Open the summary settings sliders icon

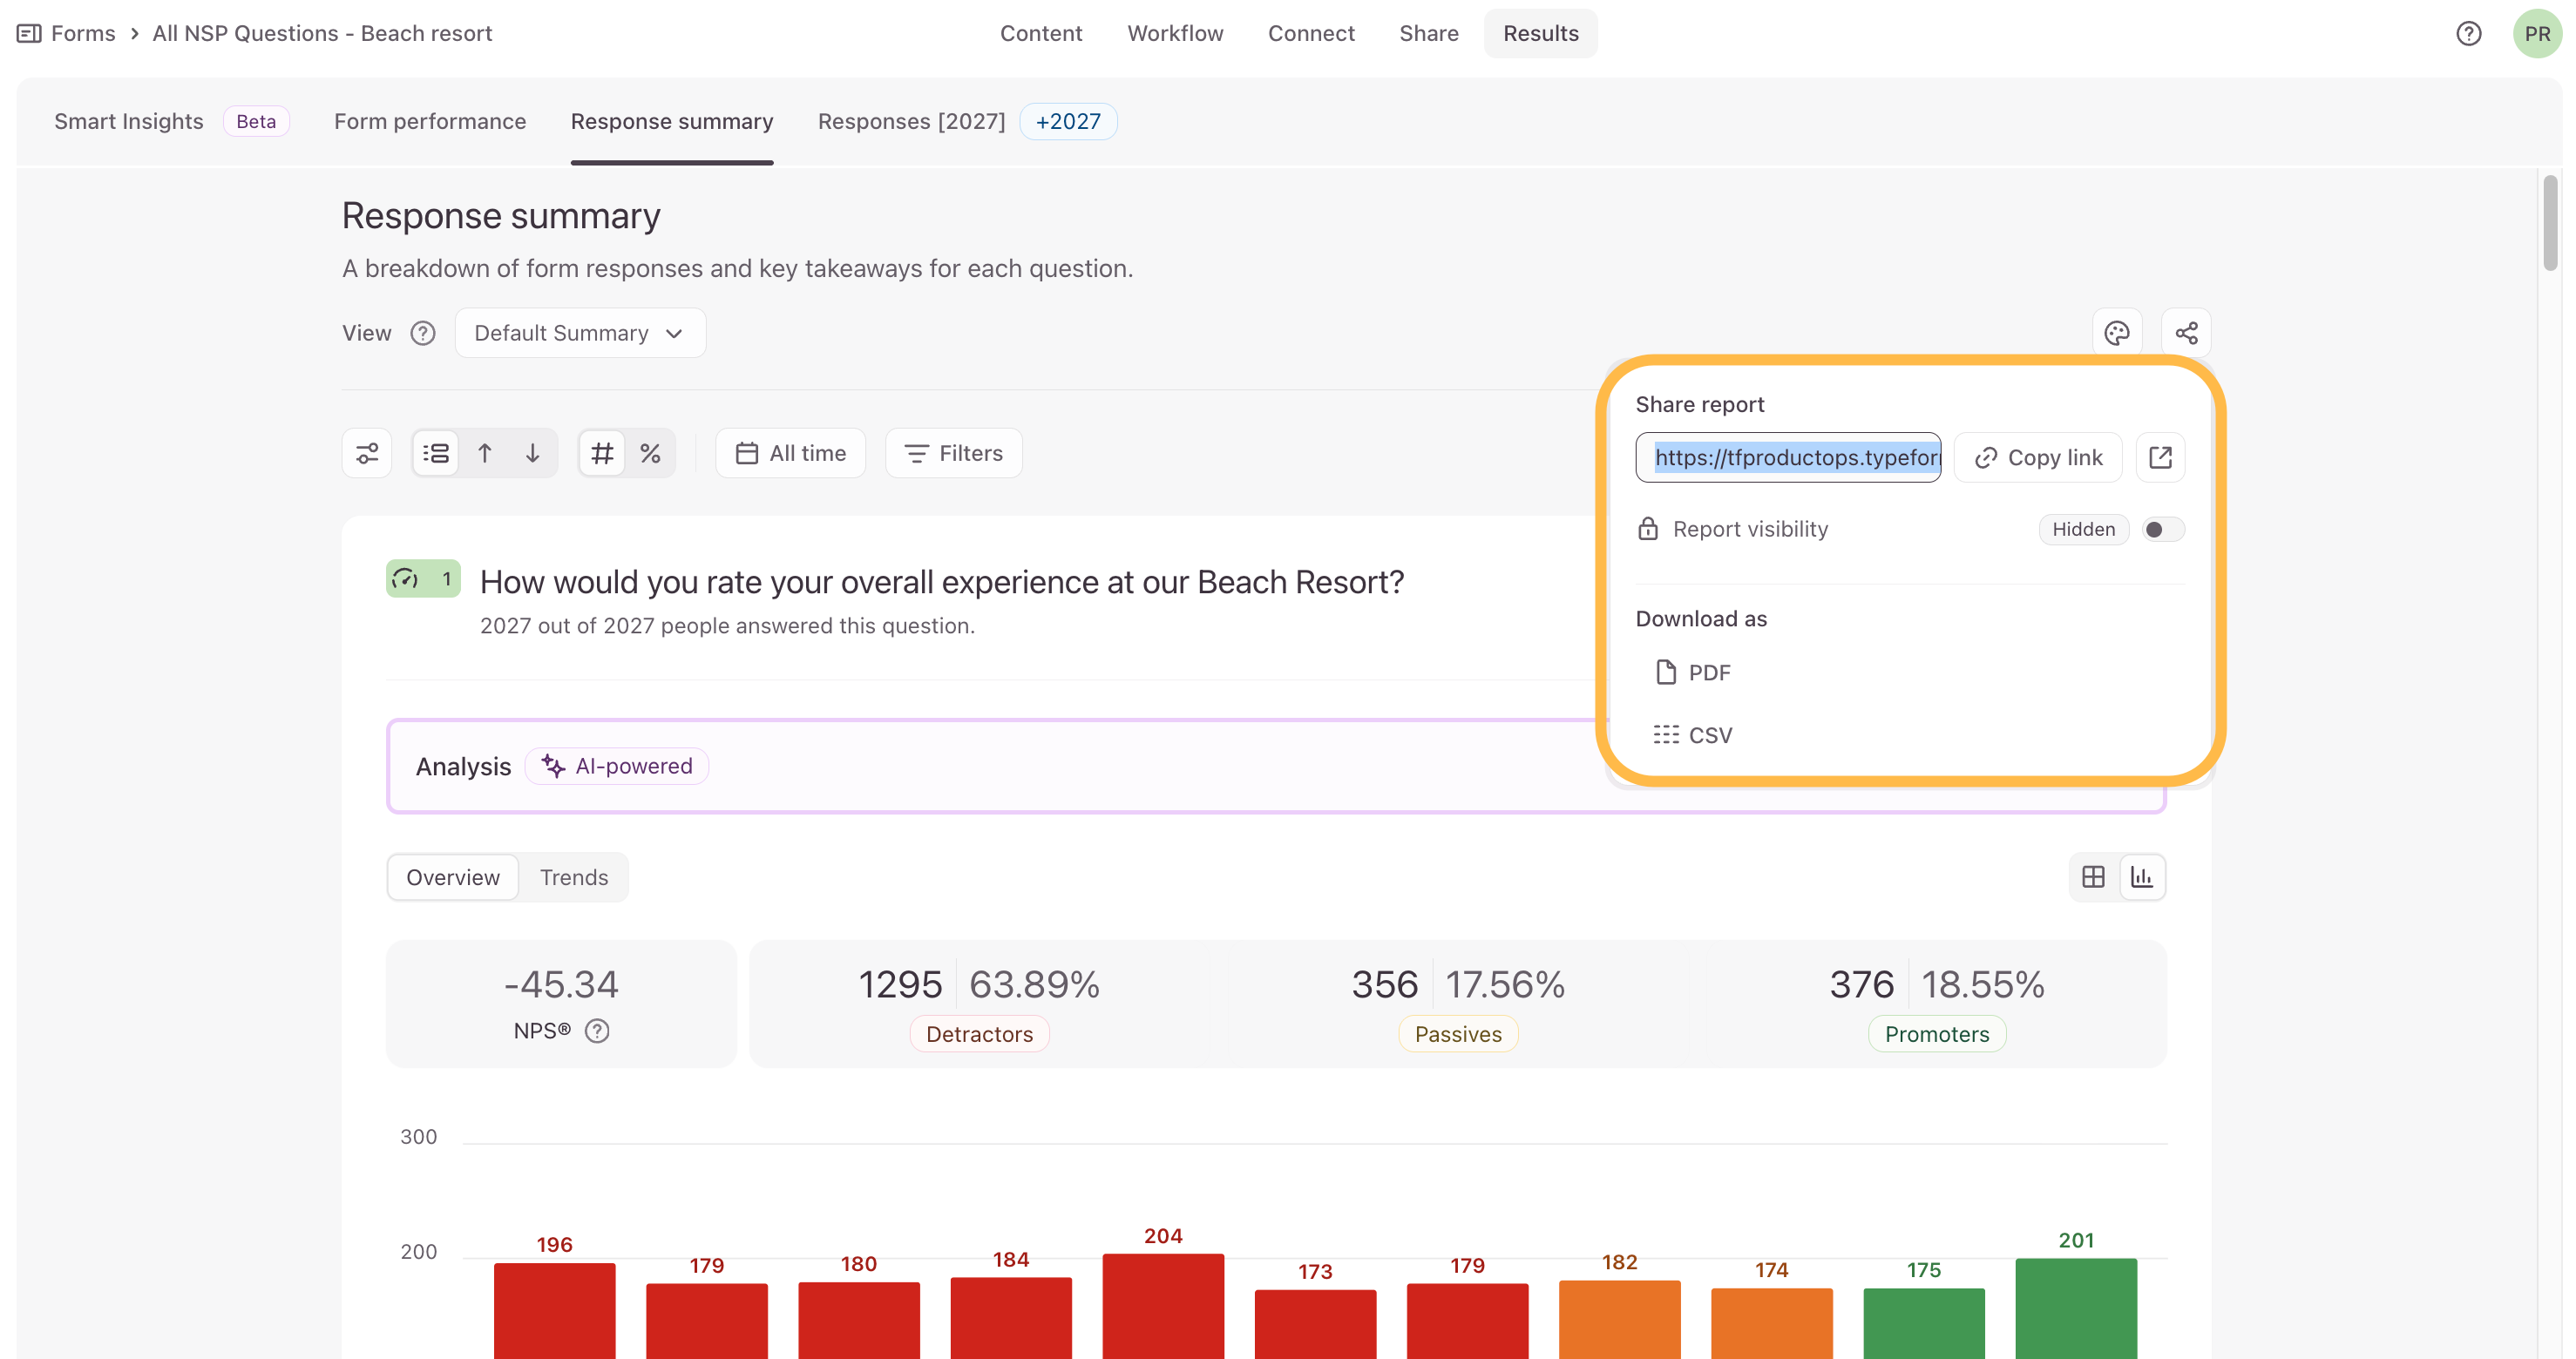point(367,453)
